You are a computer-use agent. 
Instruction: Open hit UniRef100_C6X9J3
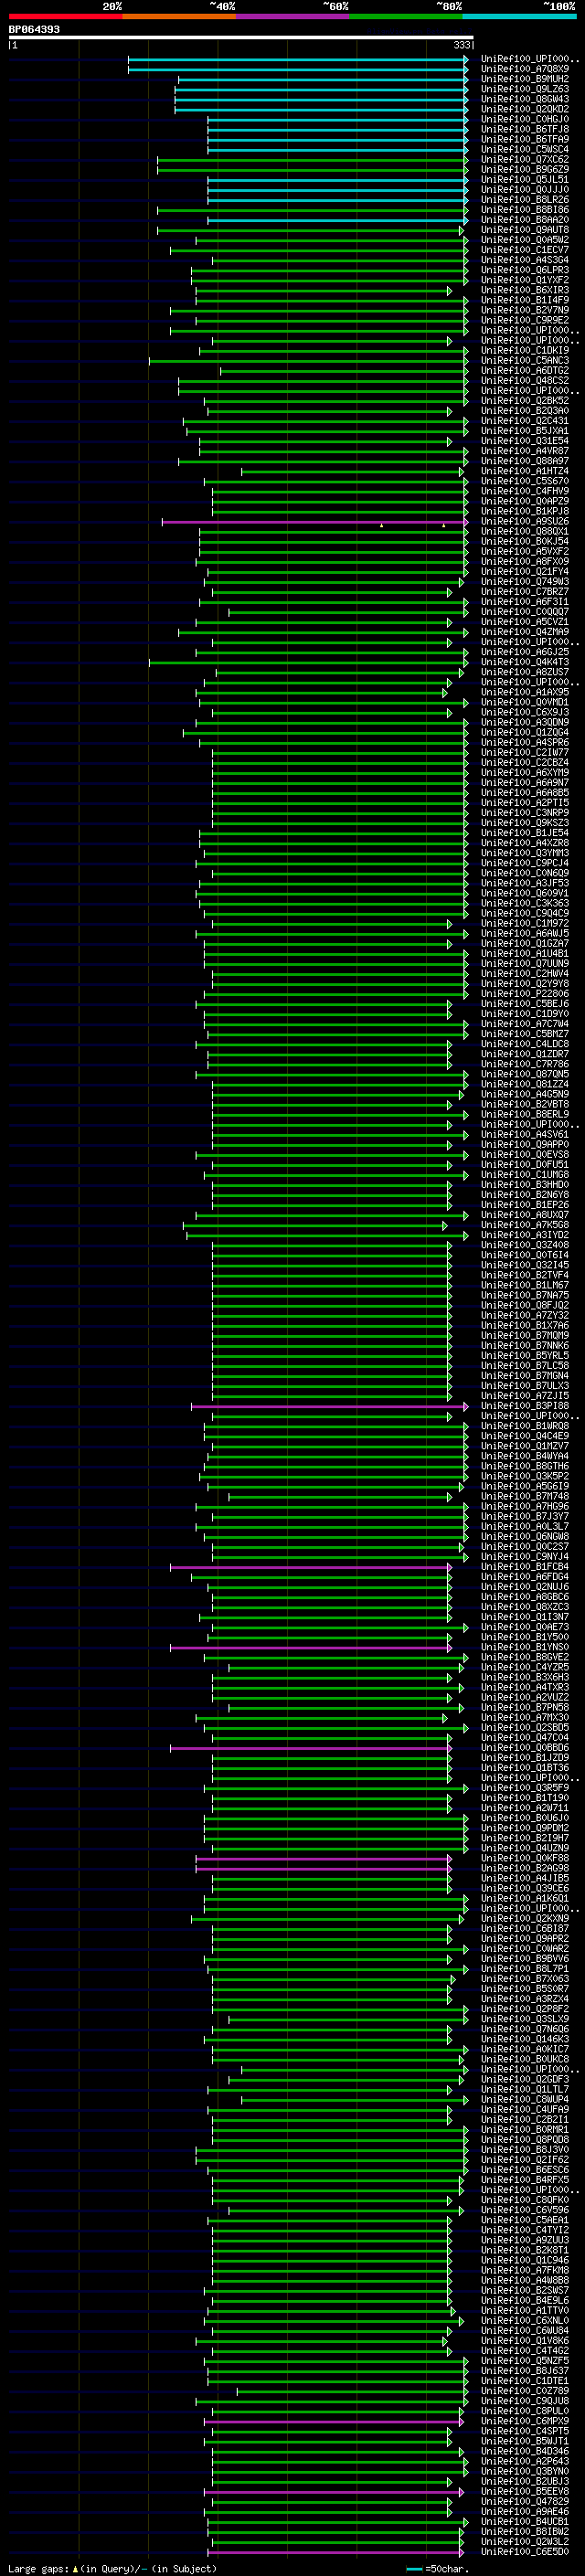[x=525, y=713]
